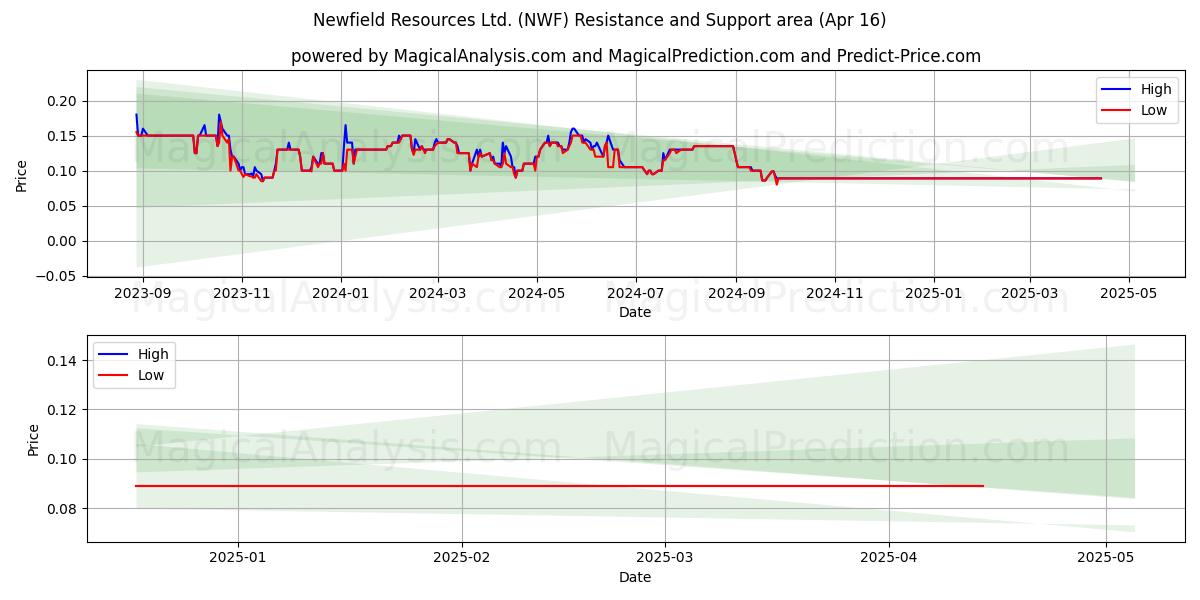Click 'High' in the top chart legend
The height and width of the screenshot is (600, 1200).
(1156, 90)
